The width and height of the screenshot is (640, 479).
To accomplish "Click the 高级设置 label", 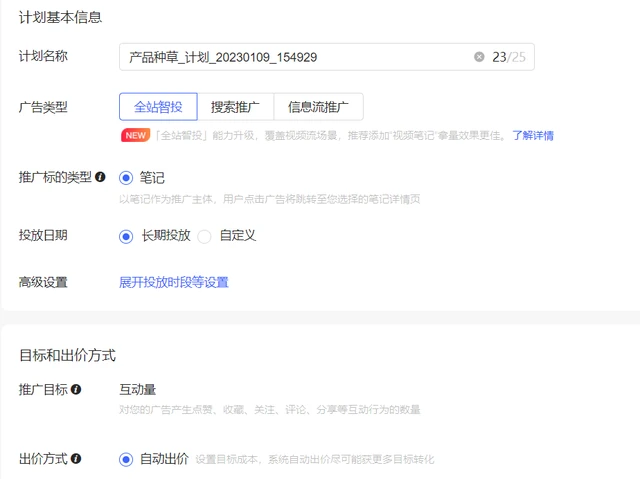I will click(43, 282).
